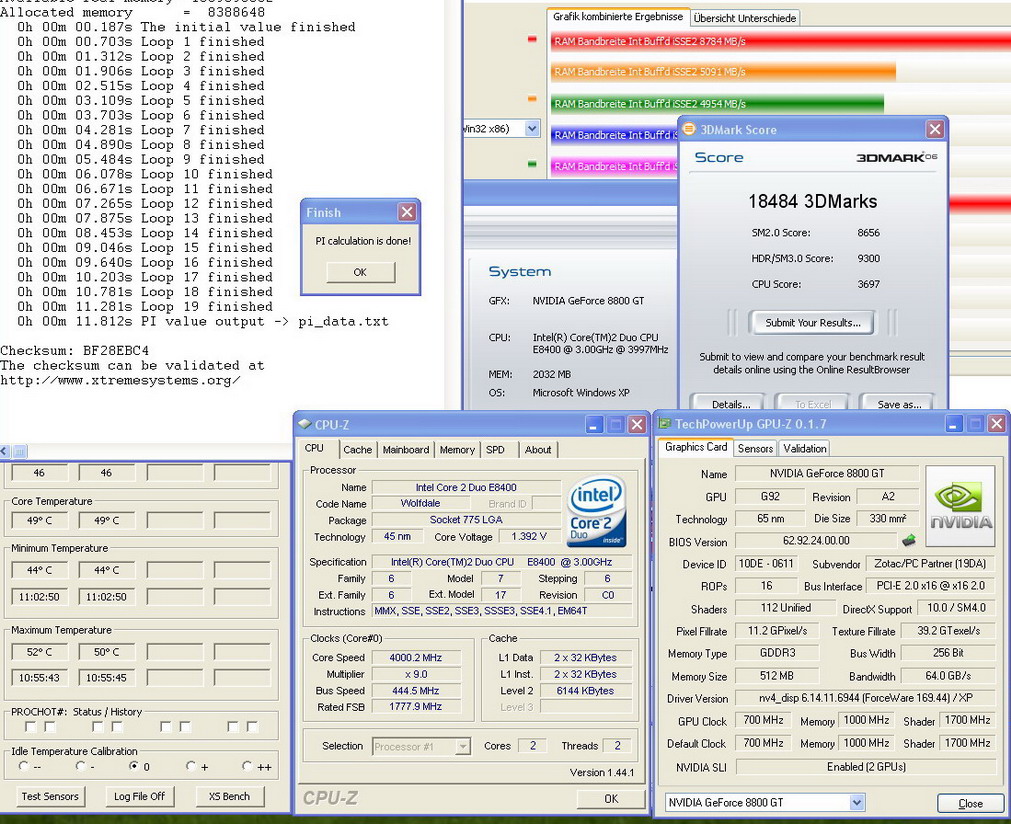Image resolution: width=1011 pixels, height=824 pixels.
Task: Open CPU-Z About tab
Action: coord(538,449)
